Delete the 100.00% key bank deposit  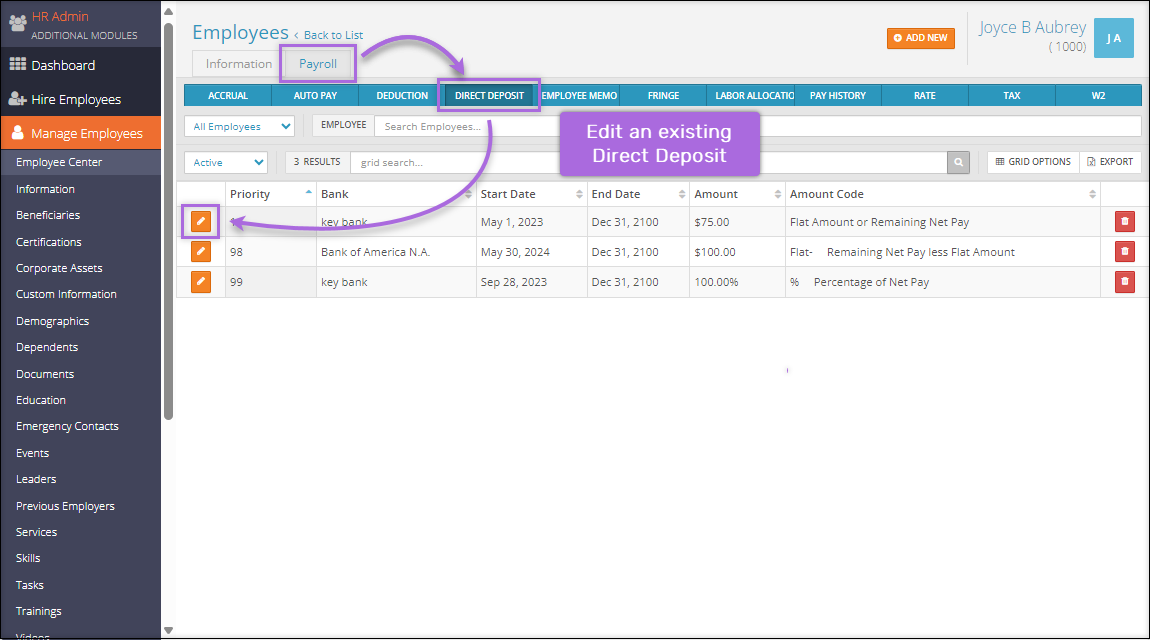[x=1125, y=282]
